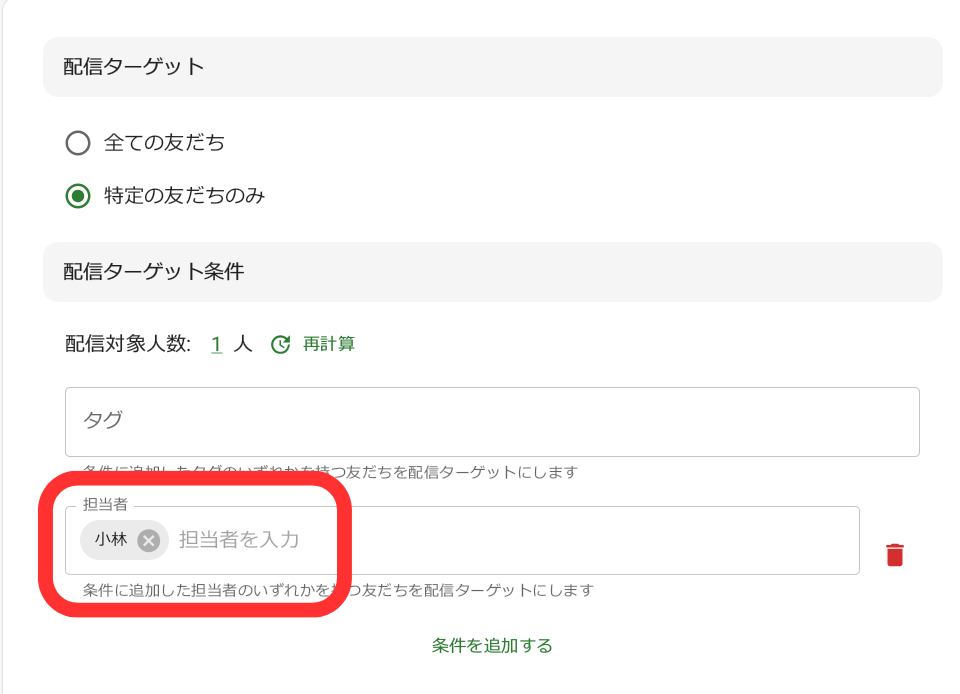Click the 特定の友だちのみ label text

[x=185, y=196]
